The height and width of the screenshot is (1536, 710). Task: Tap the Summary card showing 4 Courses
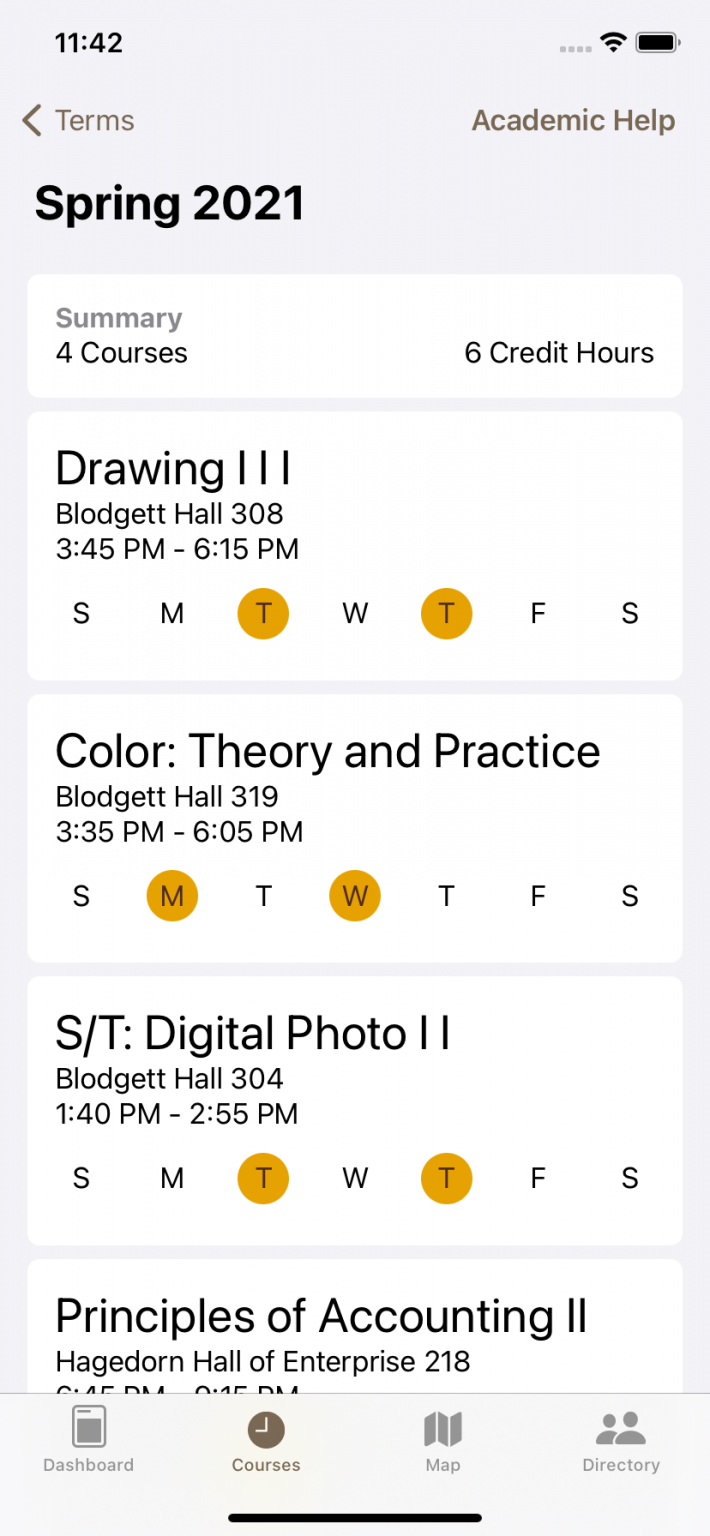355,336
